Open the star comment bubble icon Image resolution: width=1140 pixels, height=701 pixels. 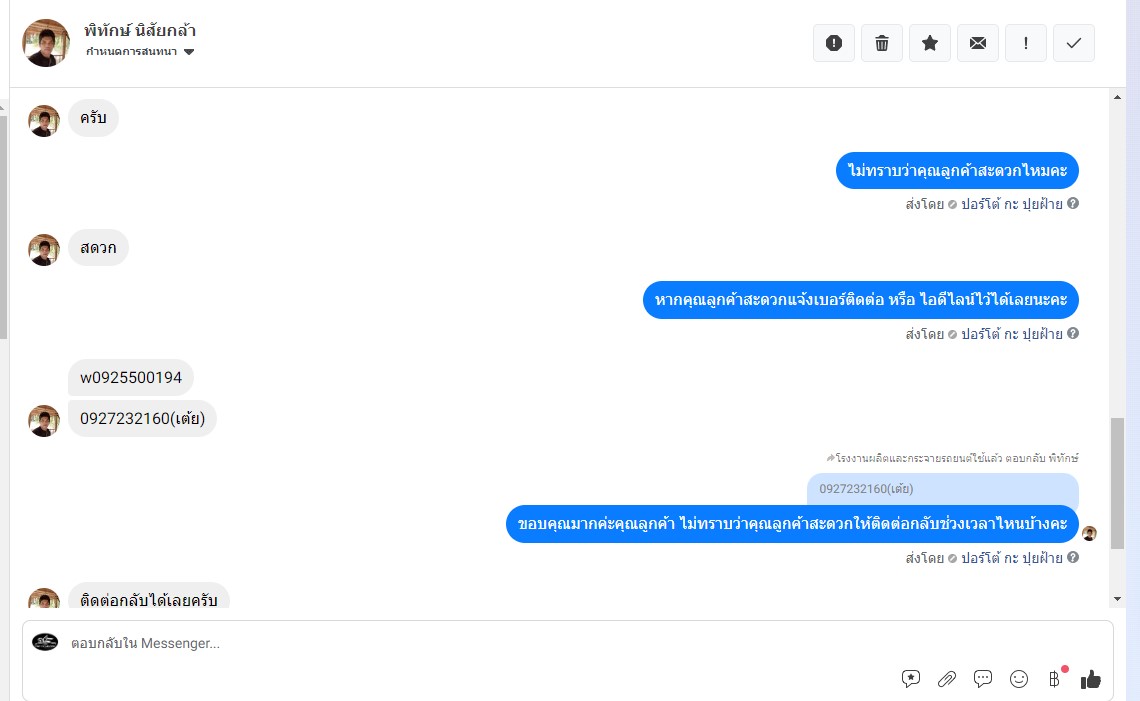[x=910, y=679]
